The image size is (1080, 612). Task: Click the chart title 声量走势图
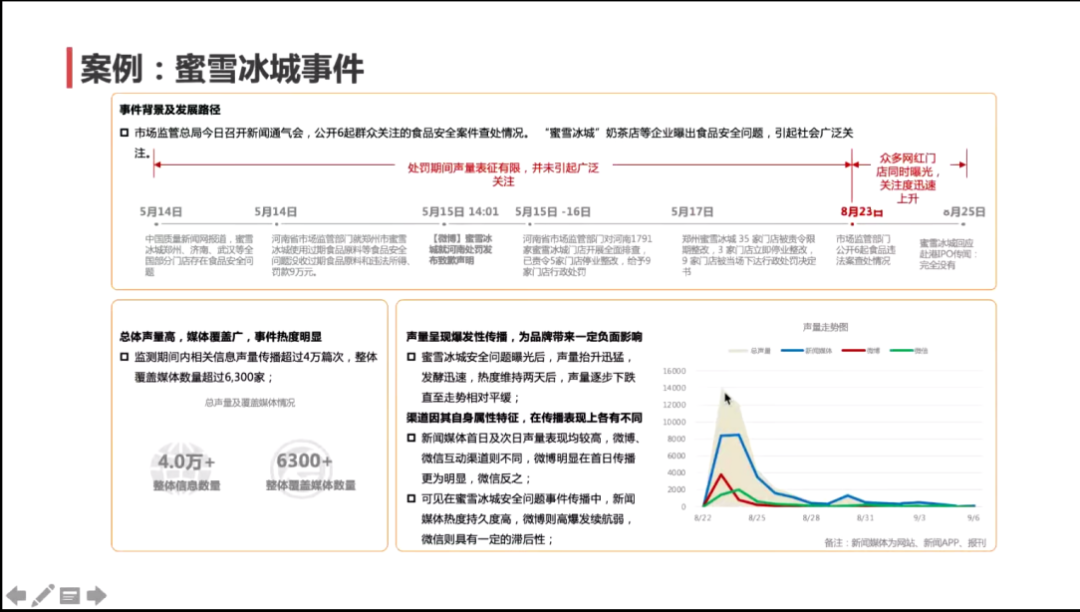click(825, 327)
